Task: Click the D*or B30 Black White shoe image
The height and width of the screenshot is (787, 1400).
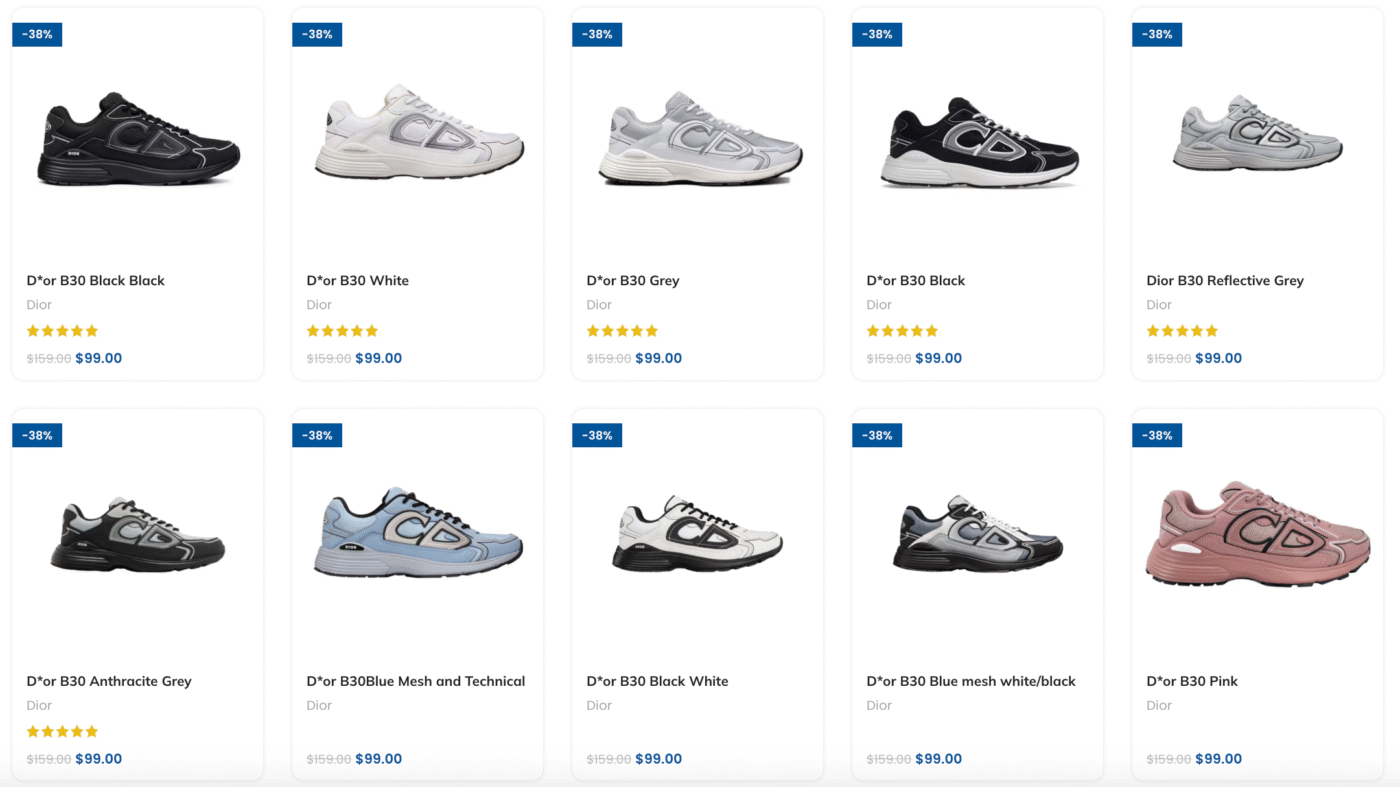Action: pos(698,534)
